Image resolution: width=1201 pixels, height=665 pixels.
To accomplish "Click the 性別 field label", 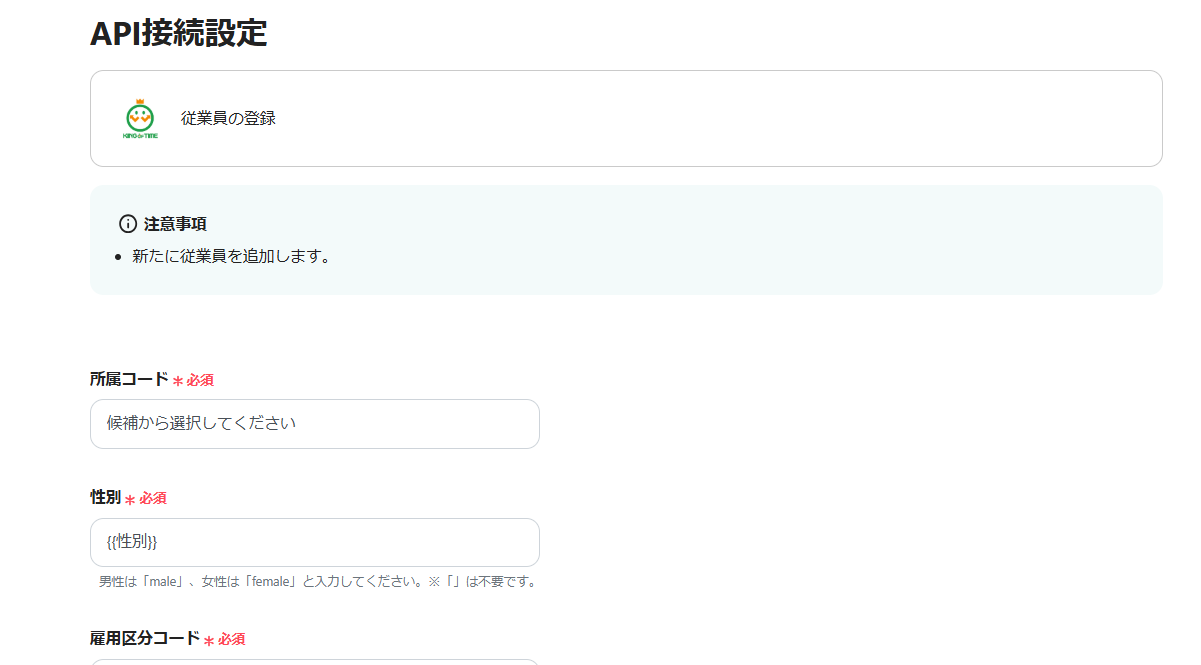I will pyautogui.click(x=105, y=497).
